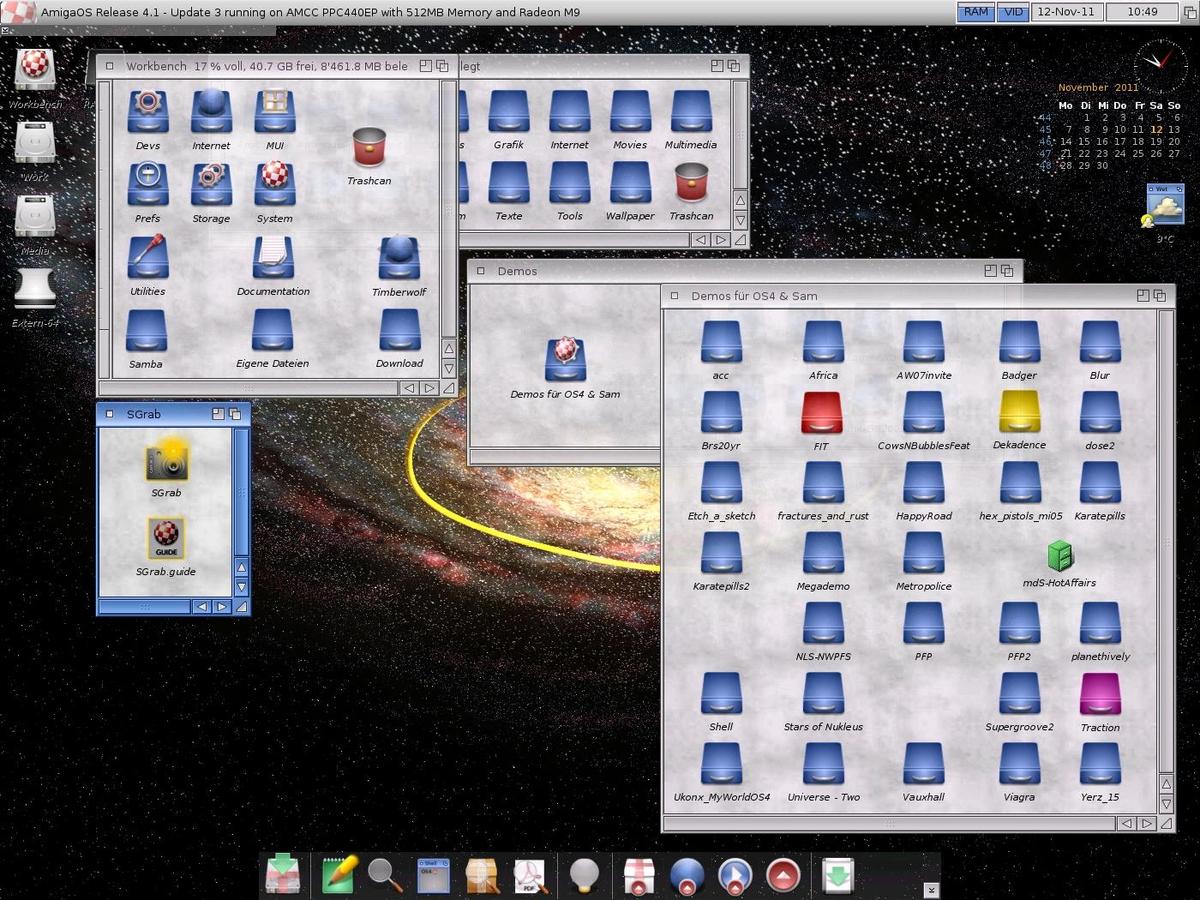Select the Wallpaper drawer
Screen dimensions: 1200x900
pyautogui.click(x=630, y=182)
